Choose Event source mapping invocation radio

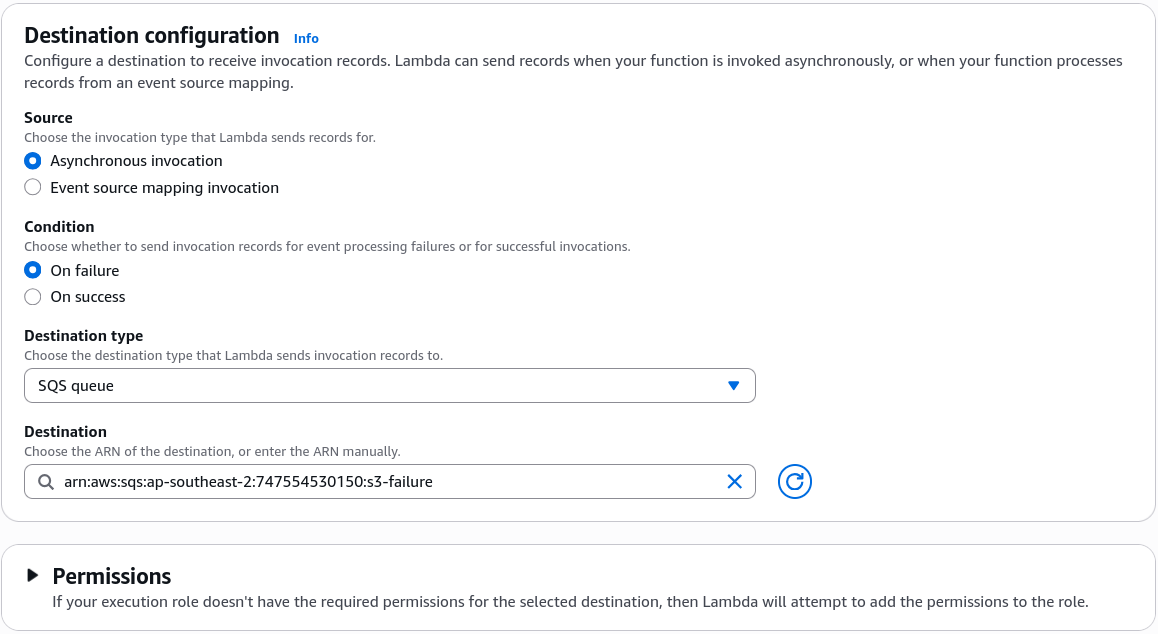pyautogui.click(x=32, y=188)
